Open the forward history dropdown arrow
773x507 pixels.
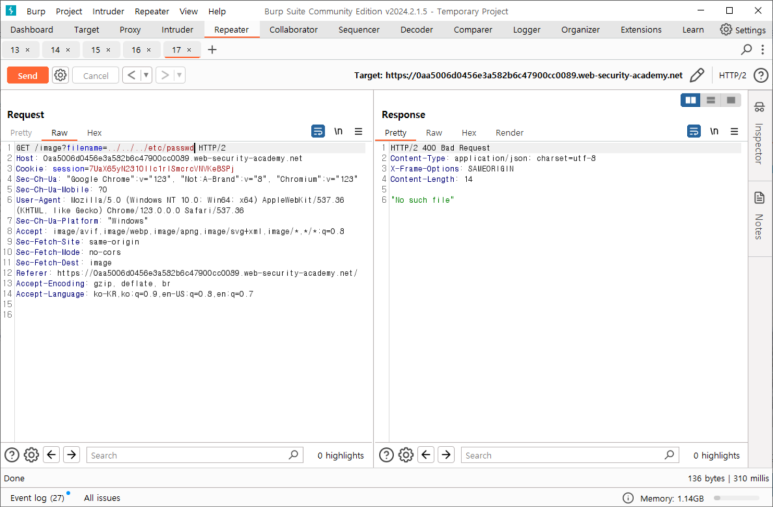(x=179, y=75)
